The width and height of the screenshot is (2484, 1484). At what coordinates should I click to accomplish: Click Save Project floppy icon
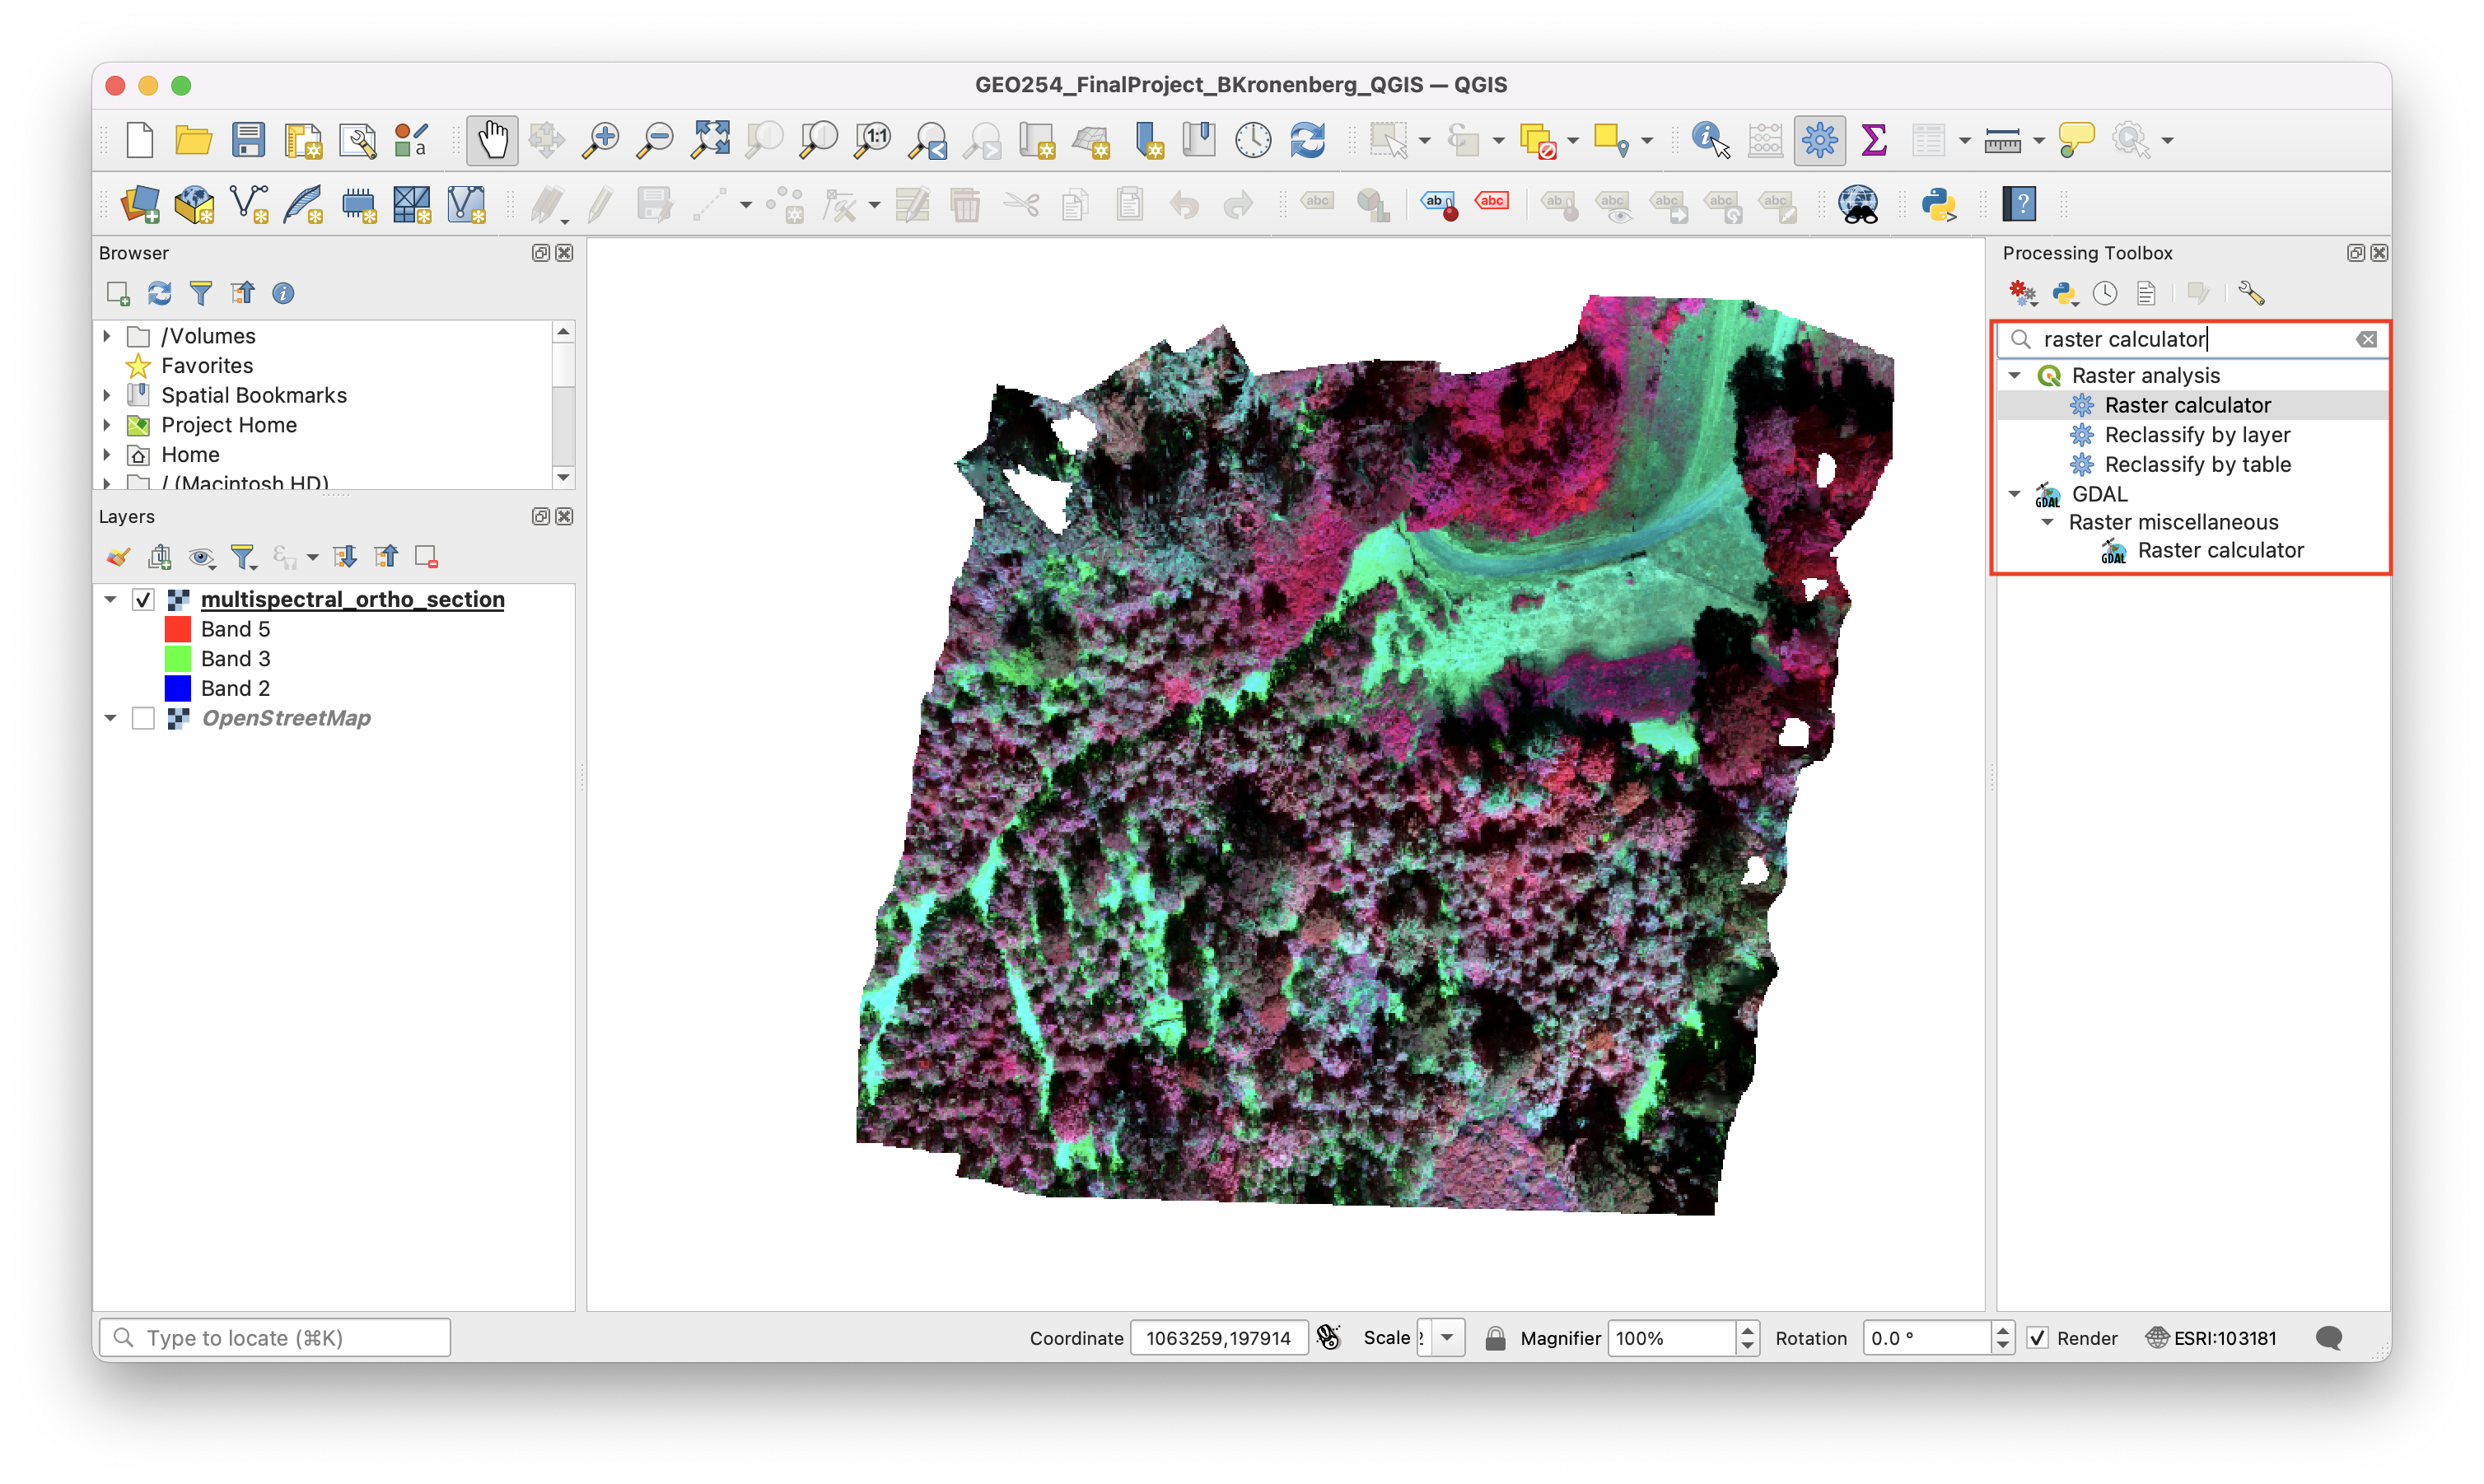248,140
